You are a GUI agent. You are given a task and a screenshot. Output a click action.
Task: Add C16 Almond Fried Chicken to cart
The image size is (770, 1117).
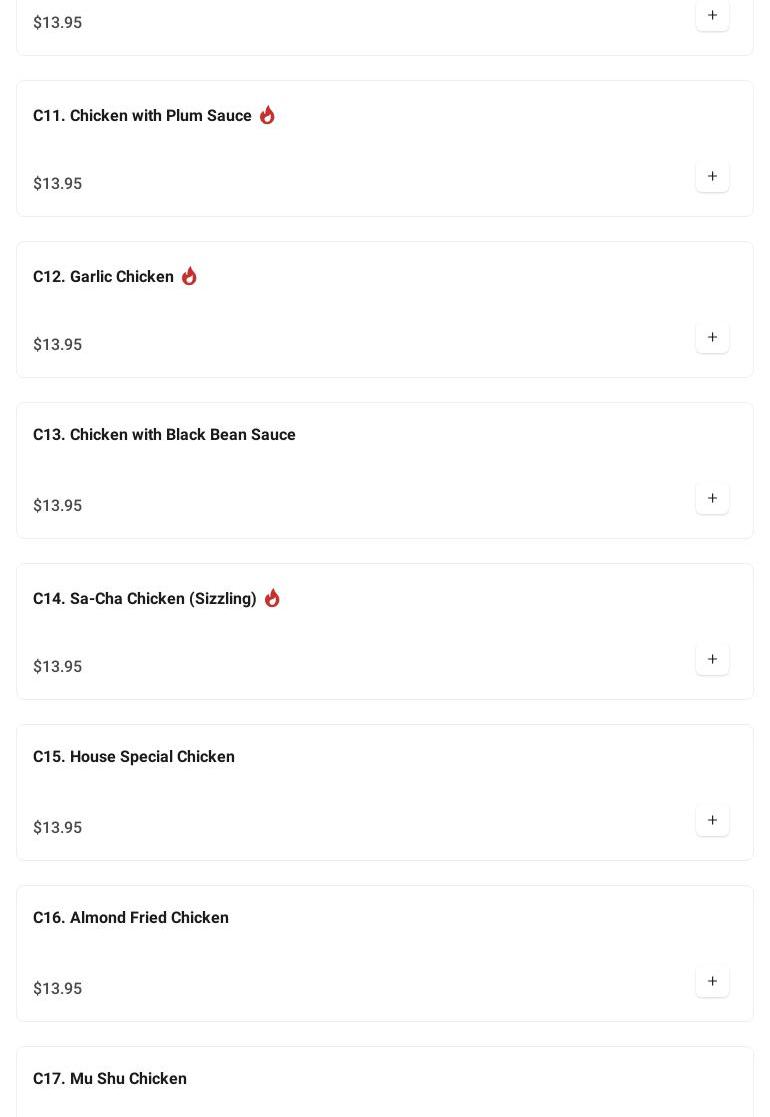coord(712,982)
